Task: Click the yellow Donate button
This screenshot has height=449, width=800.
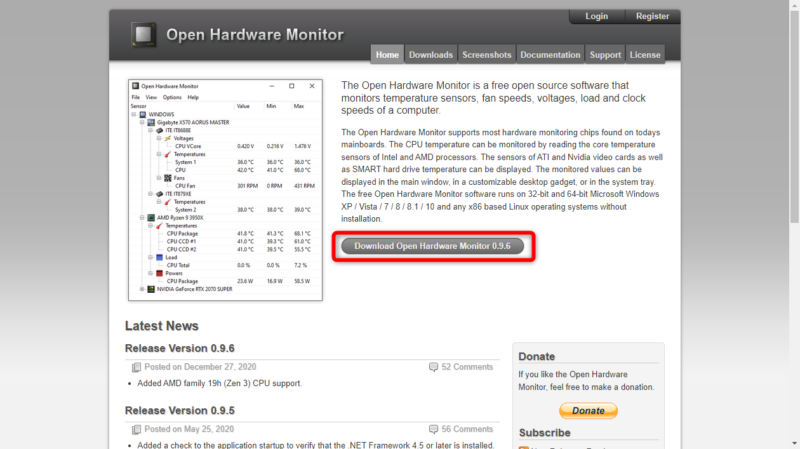Action: click(x=588, y=411)
